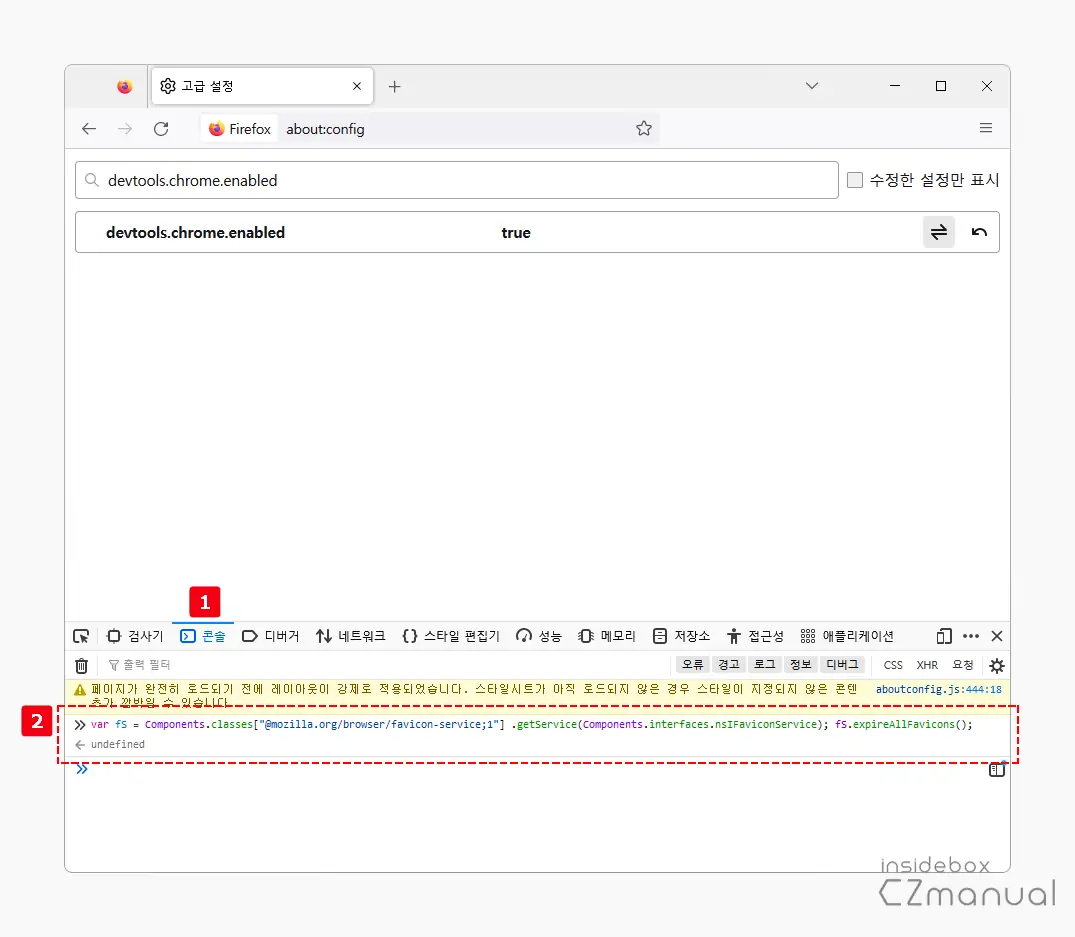Open the aboutconfig.js:444:18 source link

click(938, 689)
